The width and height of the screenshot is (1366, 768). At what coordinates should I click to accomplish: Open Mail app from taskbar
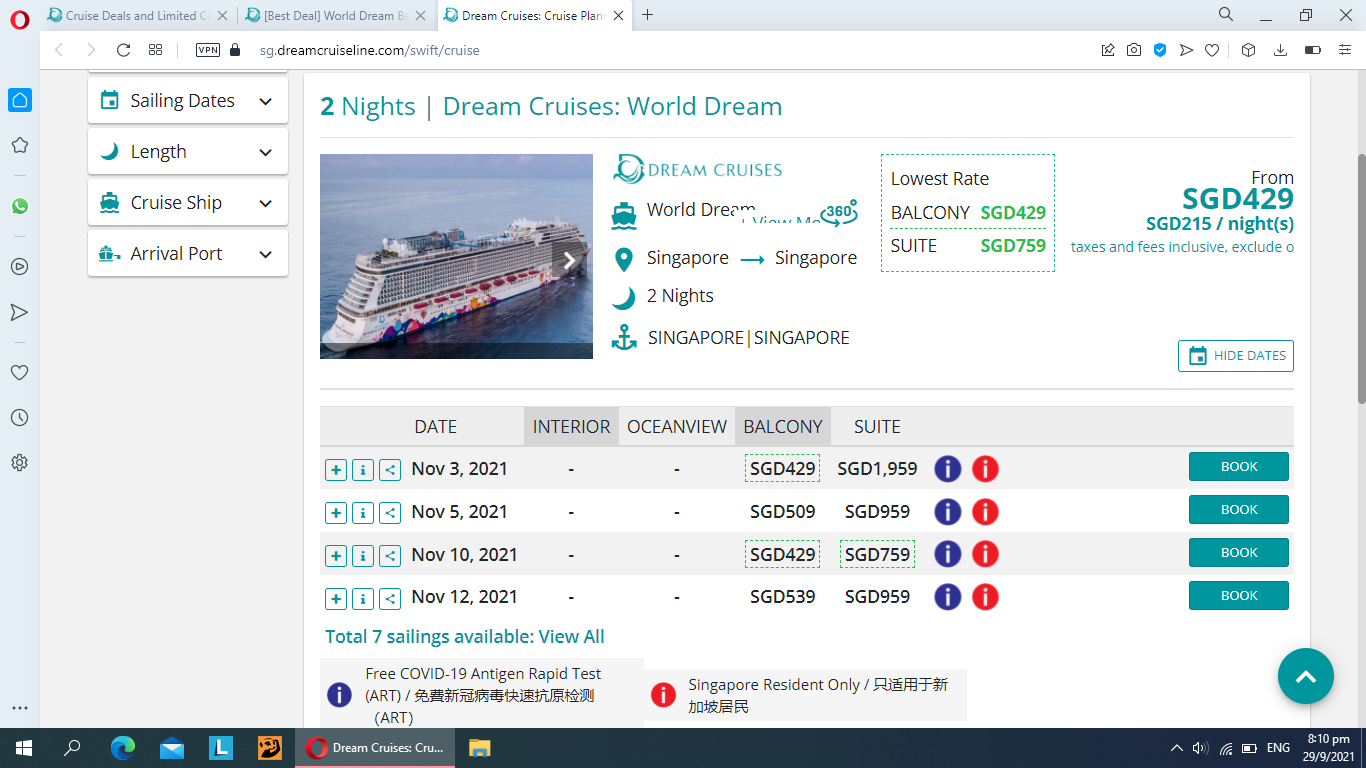172,748
